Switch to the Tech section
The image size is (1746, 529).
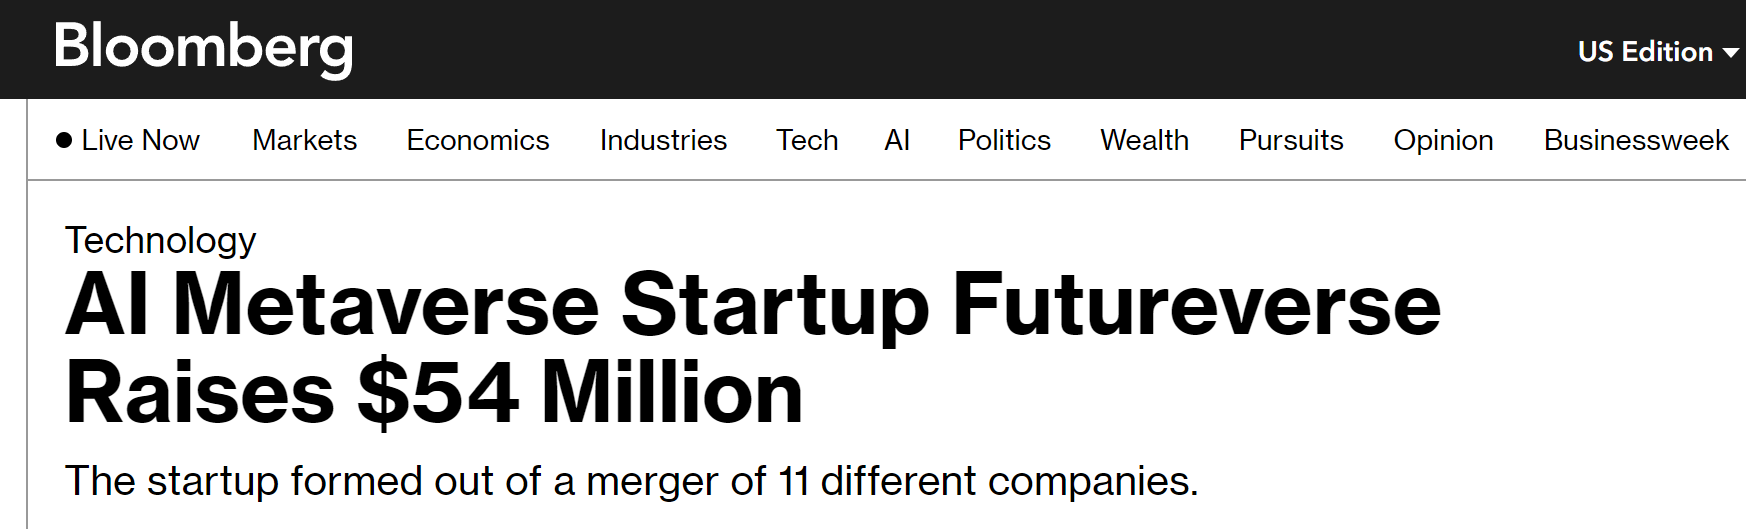point(807,140)
